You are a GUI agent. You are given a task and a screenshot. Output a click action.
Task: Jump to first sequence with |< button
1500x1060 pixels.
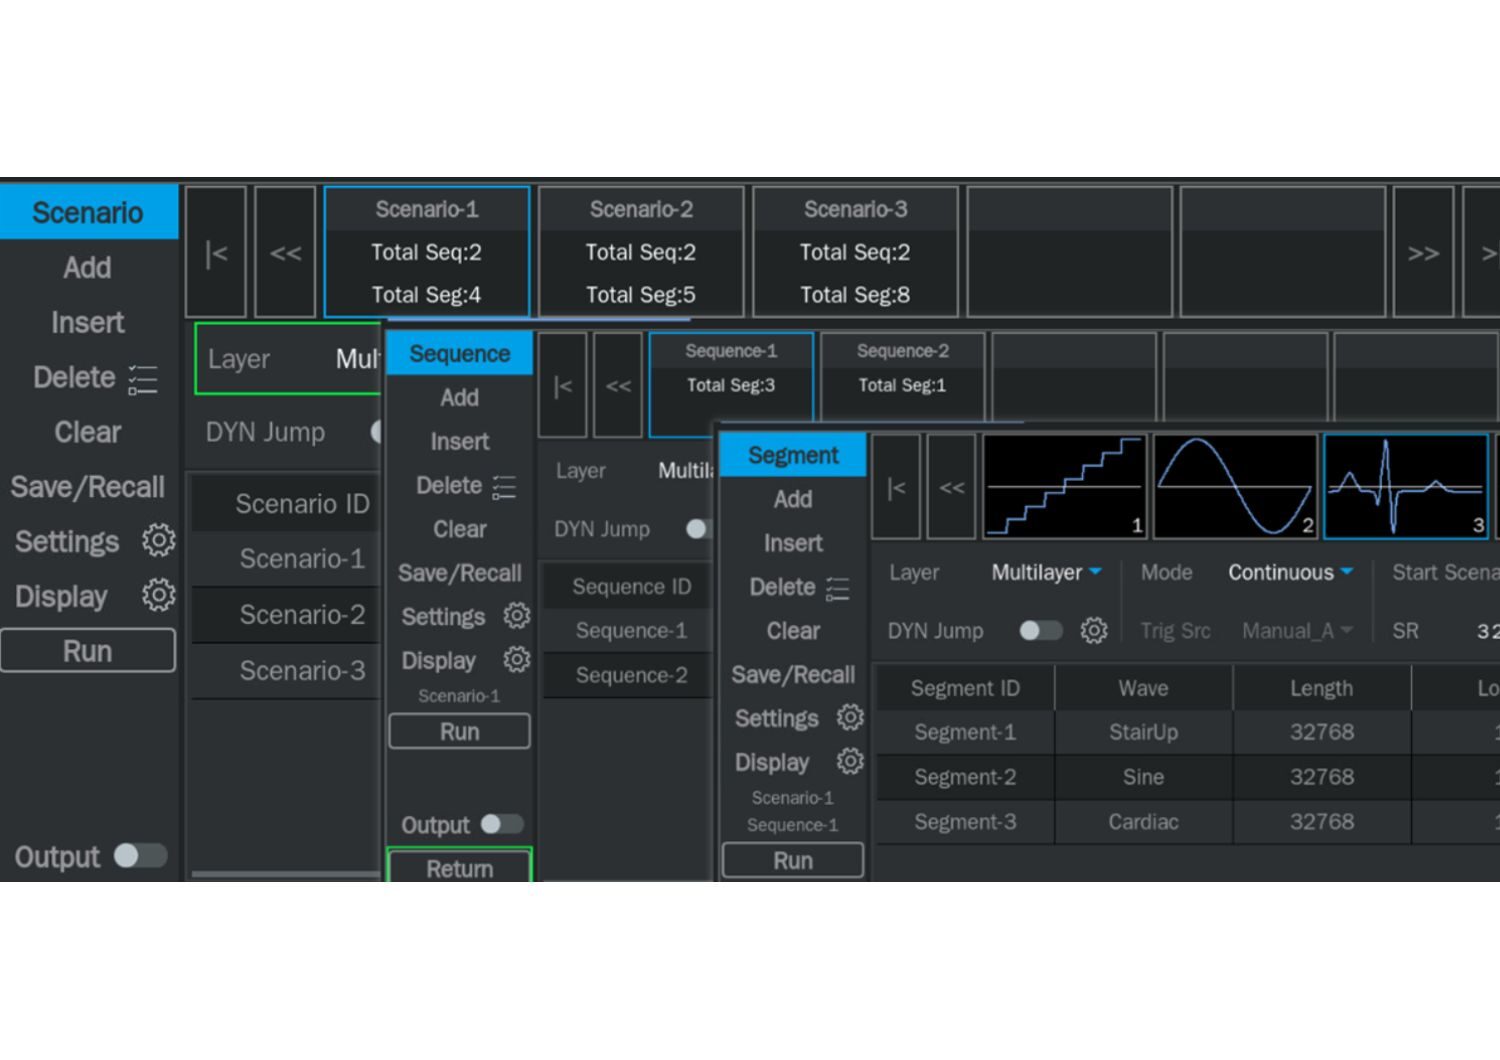click(563, 385)
